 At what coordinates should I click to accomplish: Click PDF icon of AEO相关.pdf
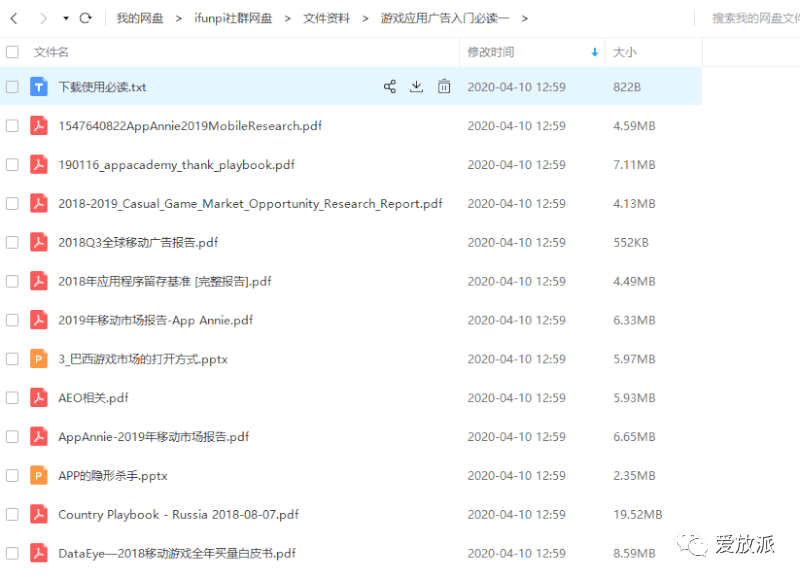point(39,397)
